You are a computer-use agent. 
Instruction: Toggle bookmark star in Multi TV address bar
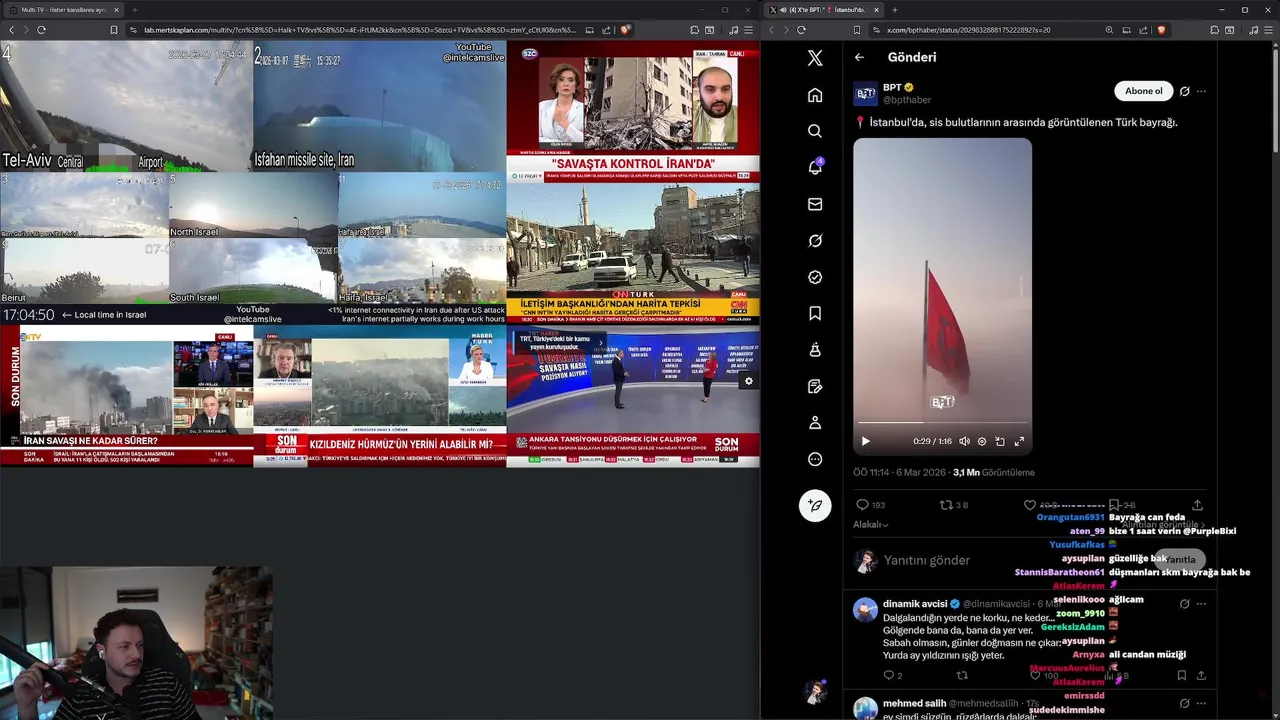tap(114, 30)
